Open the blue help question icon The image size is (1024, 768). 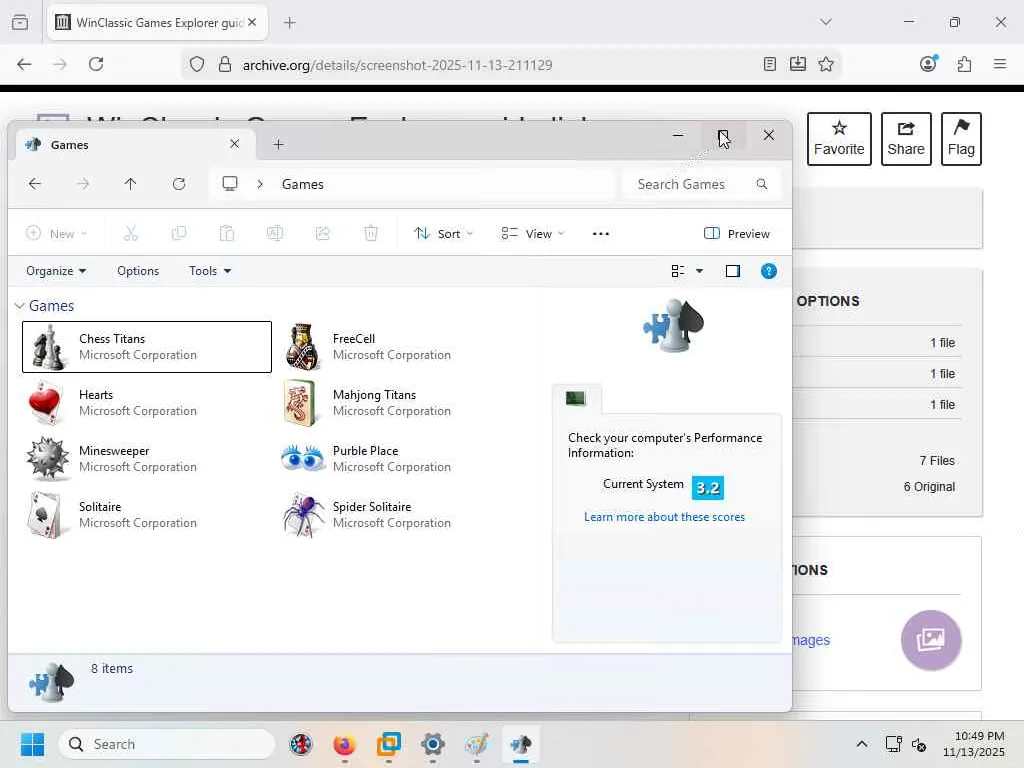coord(769,271)
